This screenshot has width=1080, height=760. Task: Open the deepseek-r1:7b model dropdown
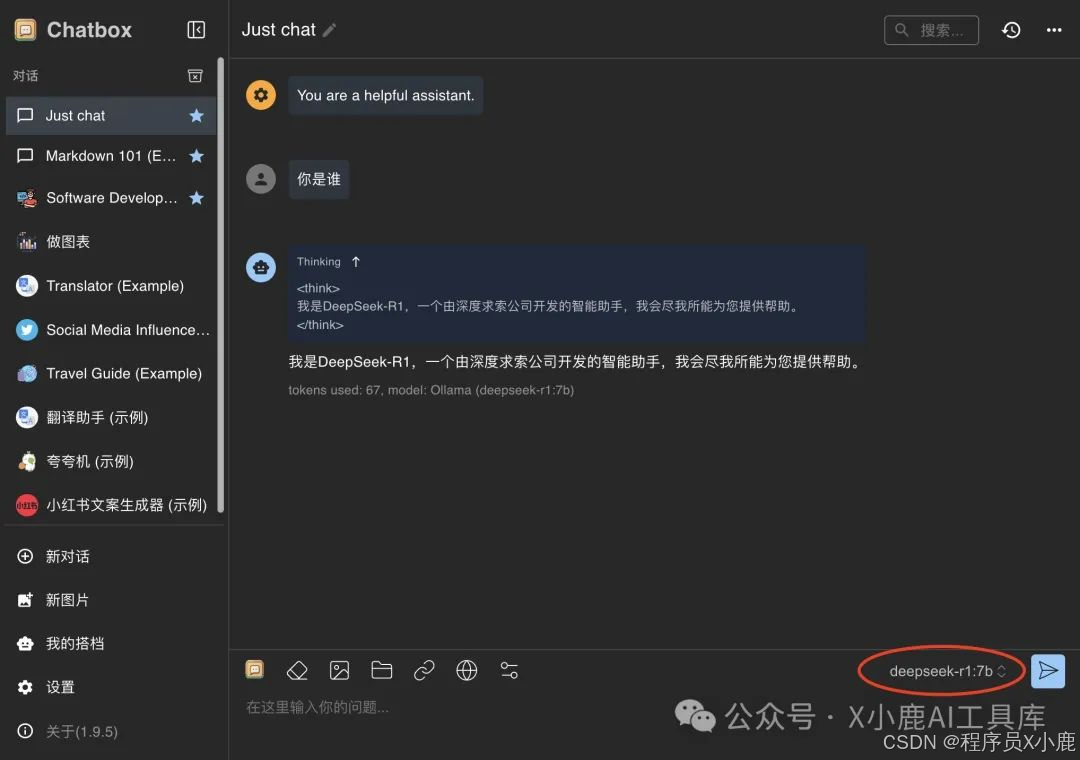click(x=947, y=671)
